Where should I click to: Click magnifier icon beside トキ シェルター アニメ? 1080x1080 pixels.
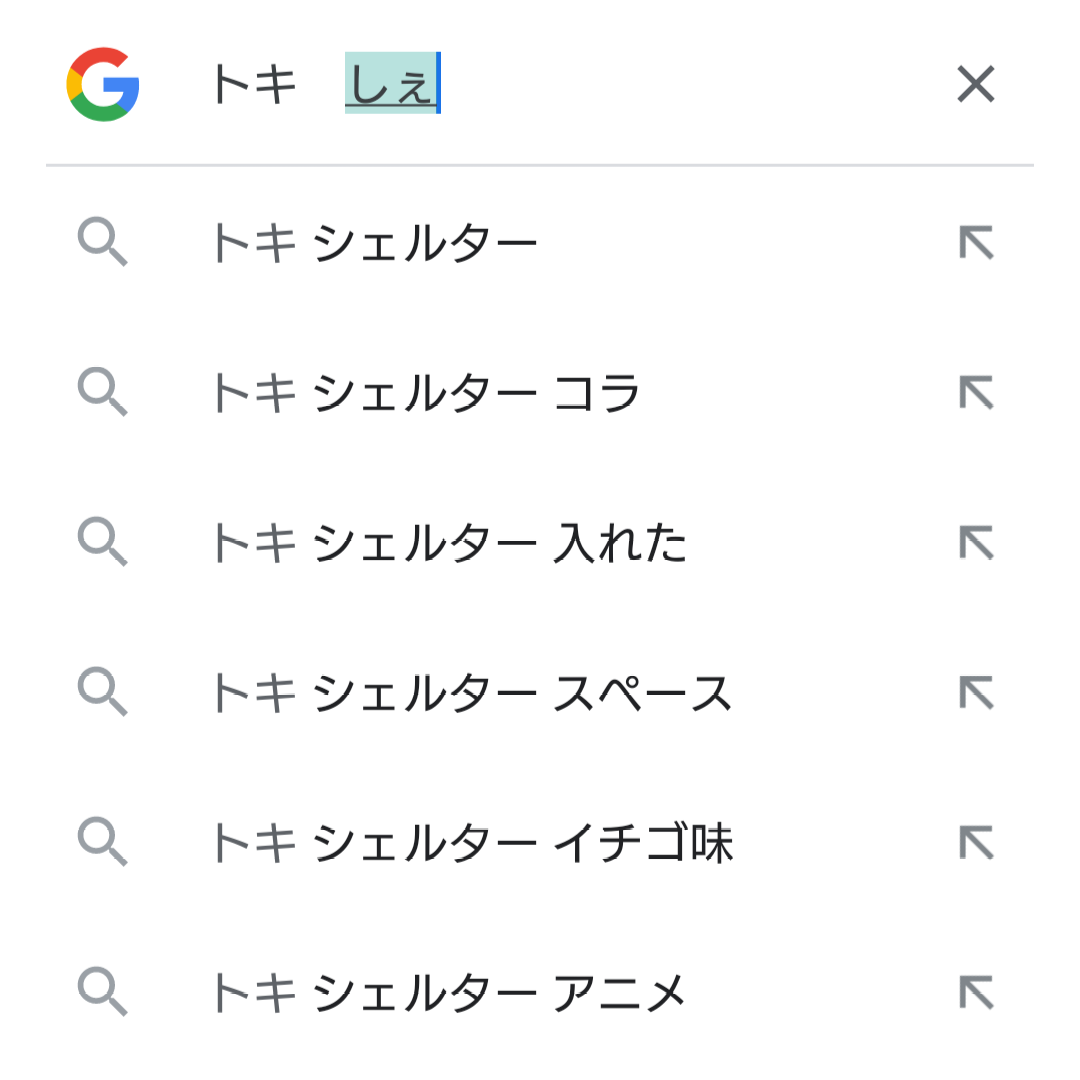(x=102, y=993)
